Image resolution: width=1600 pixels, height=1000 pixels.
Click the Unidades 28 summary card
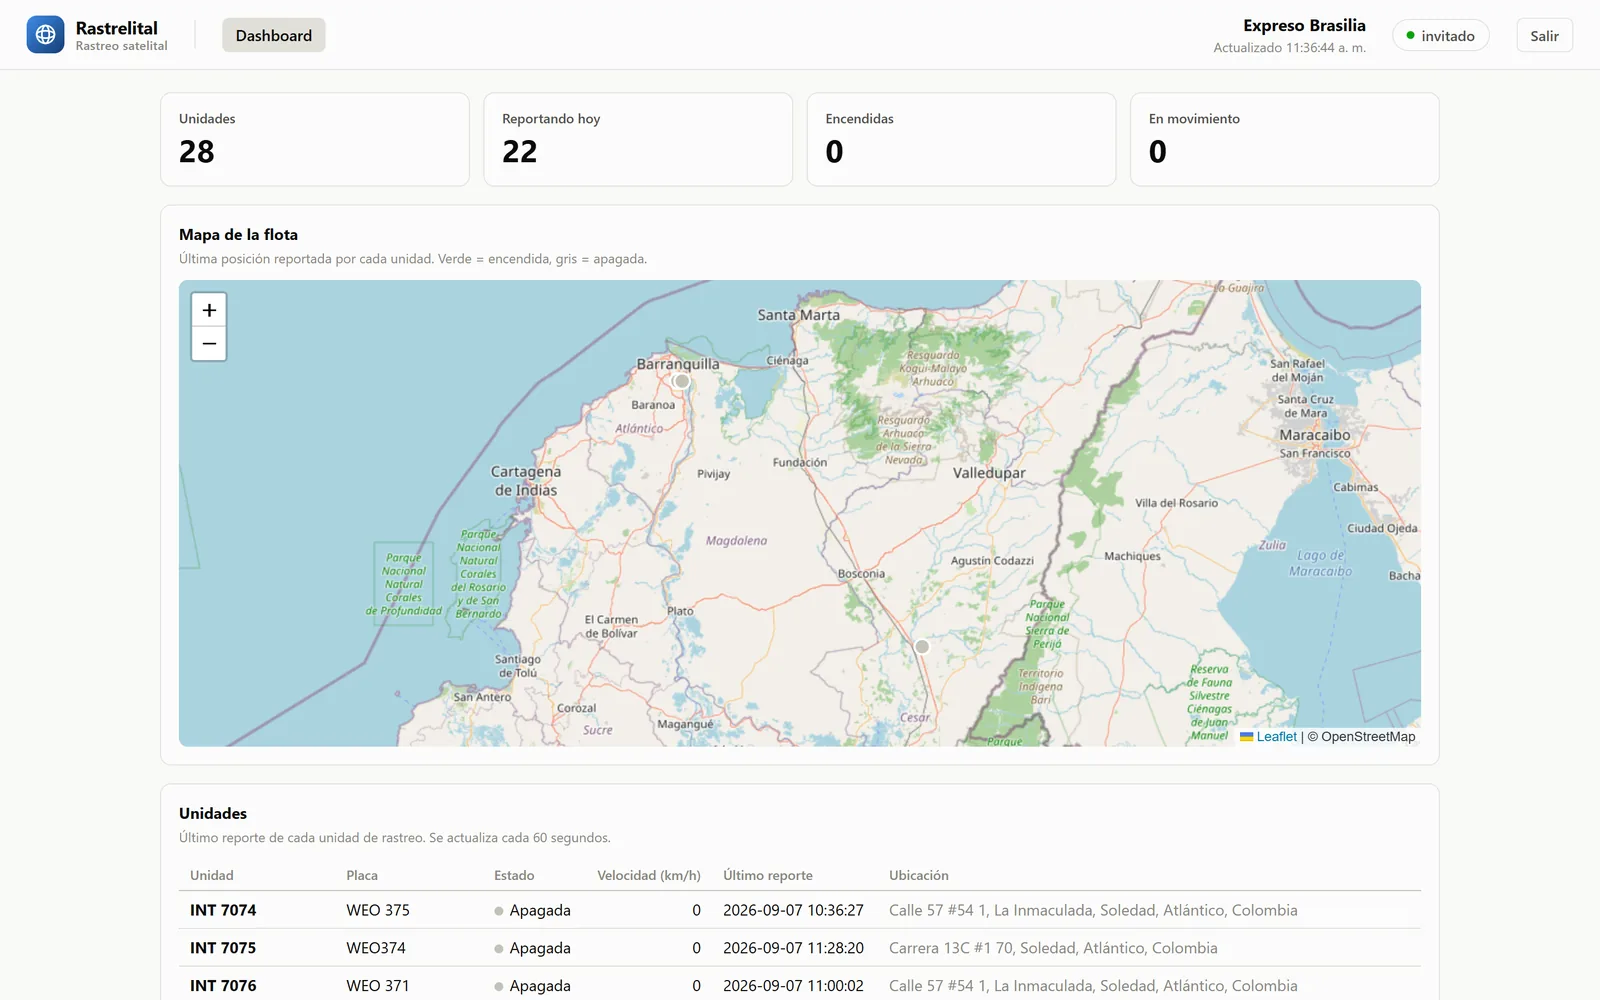(315, 139)
